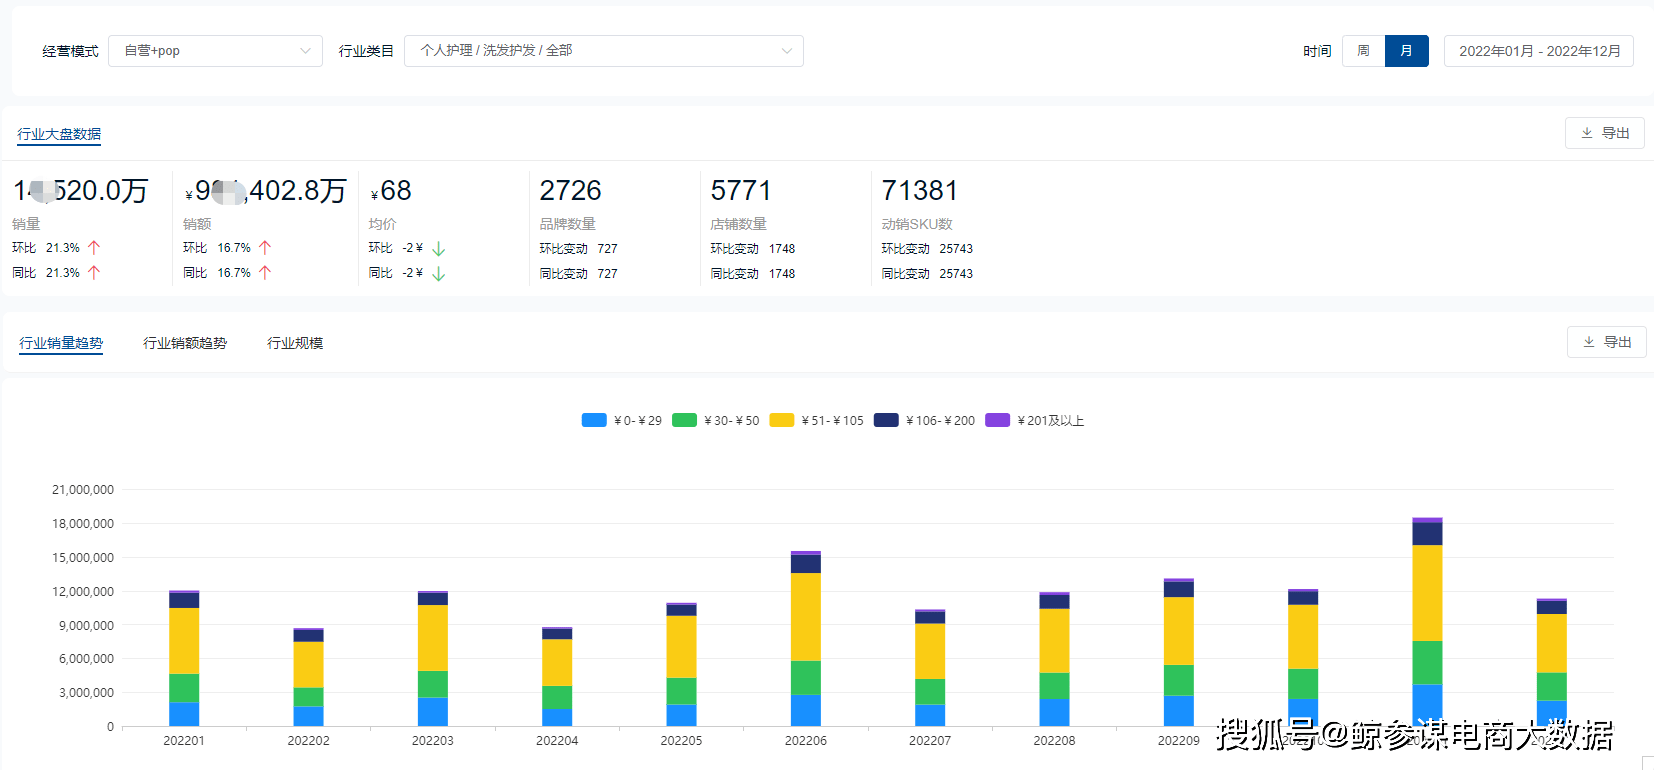The height and width of the screenshot is (770, 1654).
Task: Toggle the ¥30-¥50 green legend swatch
Action: [684, 420]
